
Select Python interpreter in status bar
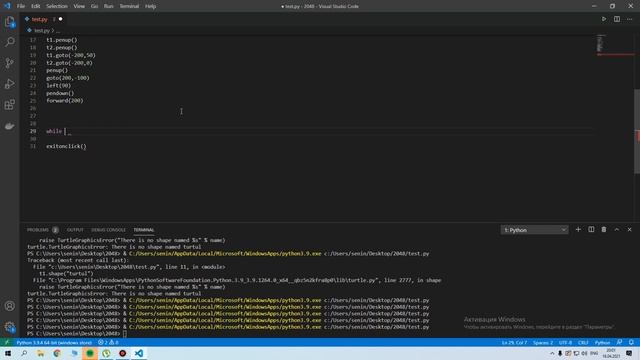54,342
